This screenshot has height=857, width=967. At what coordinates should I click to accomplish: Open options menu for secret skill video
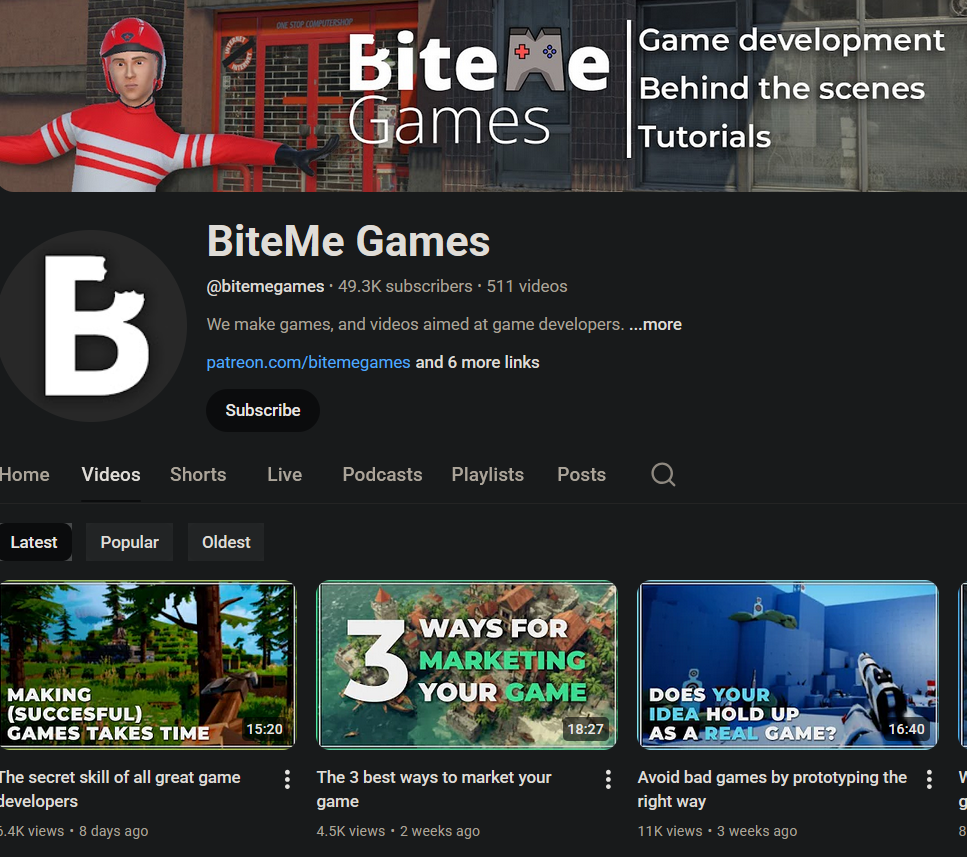[287, 779]
